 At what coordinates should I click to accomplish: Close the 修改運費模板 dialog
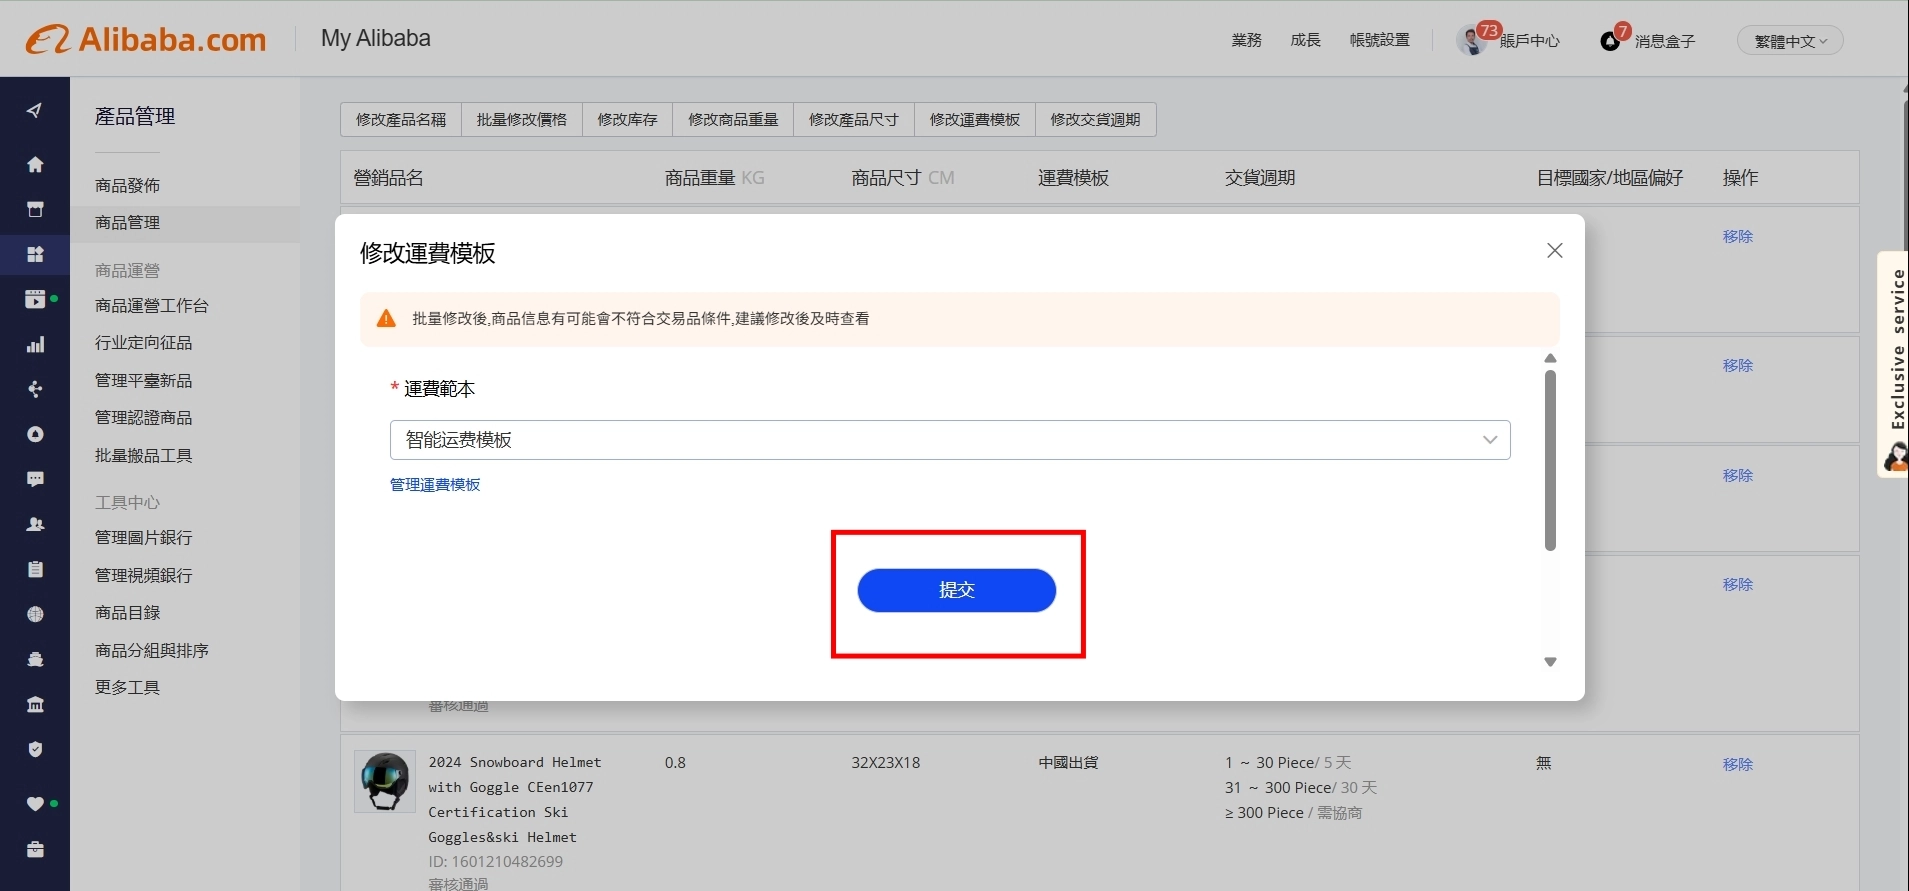click(x=1554, y=250)
